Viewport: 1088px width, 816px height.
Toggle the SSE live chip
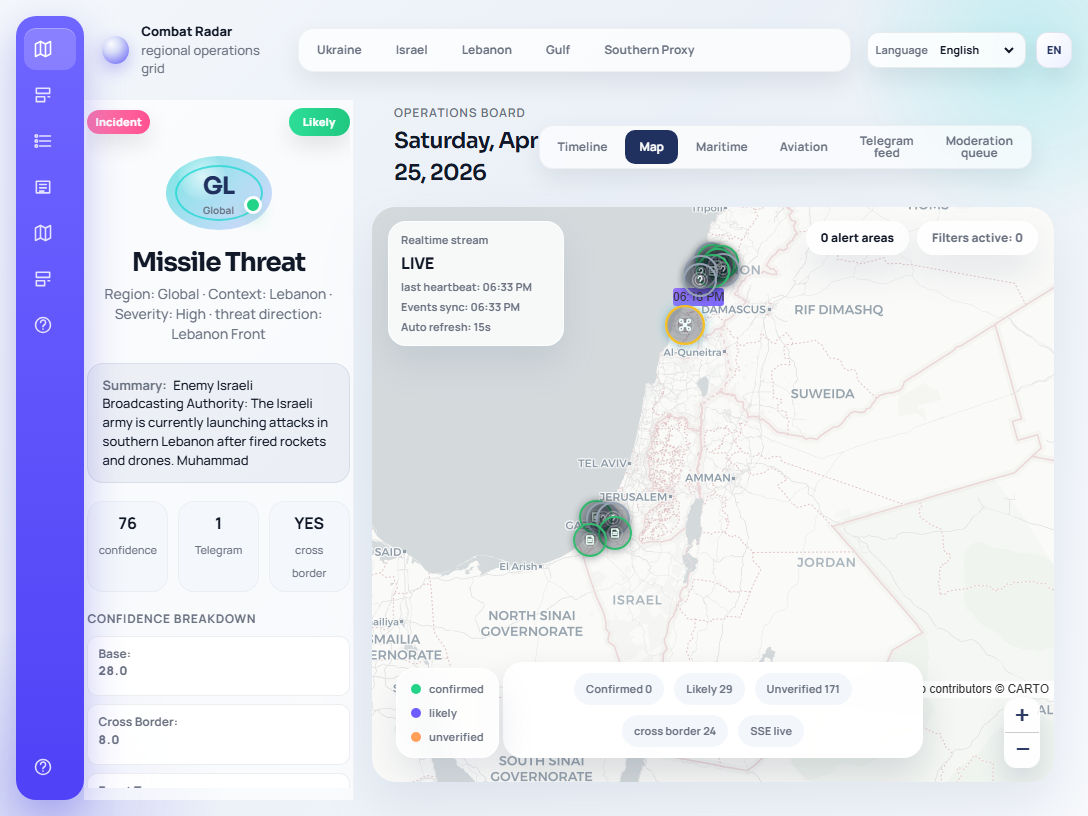click(x=771, y=731)
